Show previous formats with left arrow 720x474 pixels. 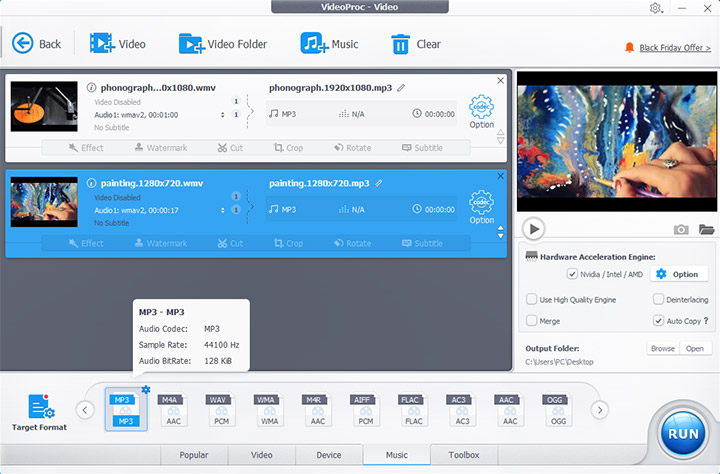(x=85, y=410)
